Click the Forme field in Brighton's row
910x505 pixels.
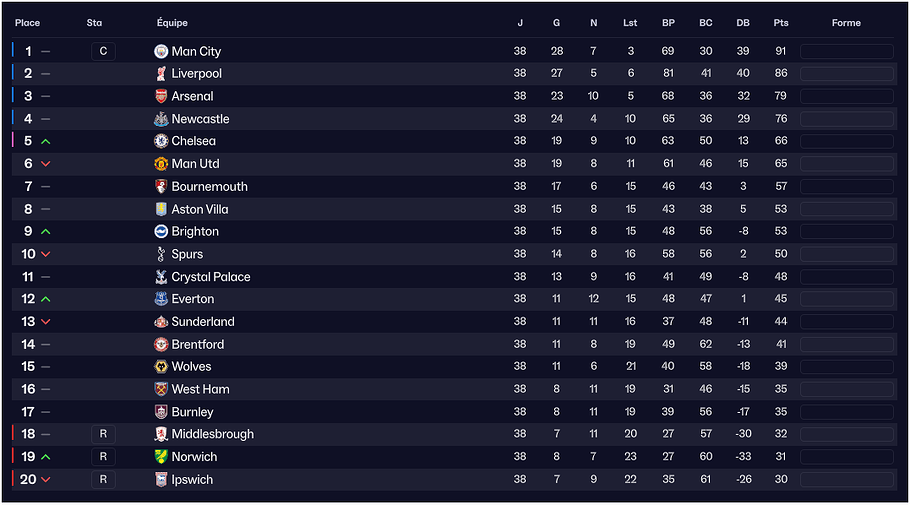coord(846,231)
